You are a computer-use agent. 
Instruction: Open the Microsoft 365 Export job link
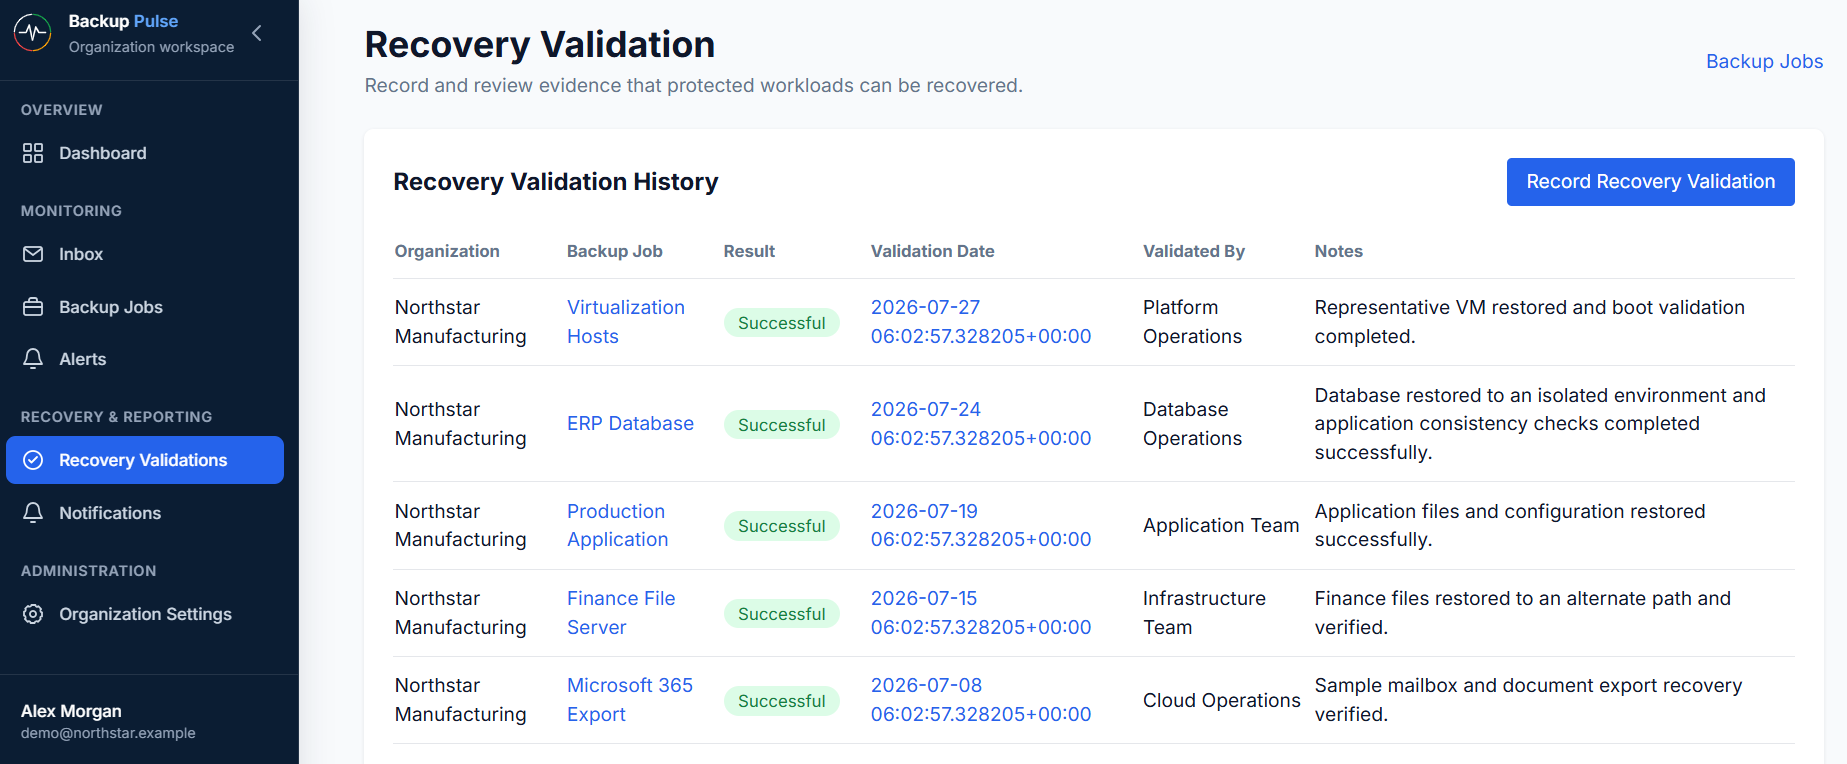pyautogui.click(x=630, y=700)
